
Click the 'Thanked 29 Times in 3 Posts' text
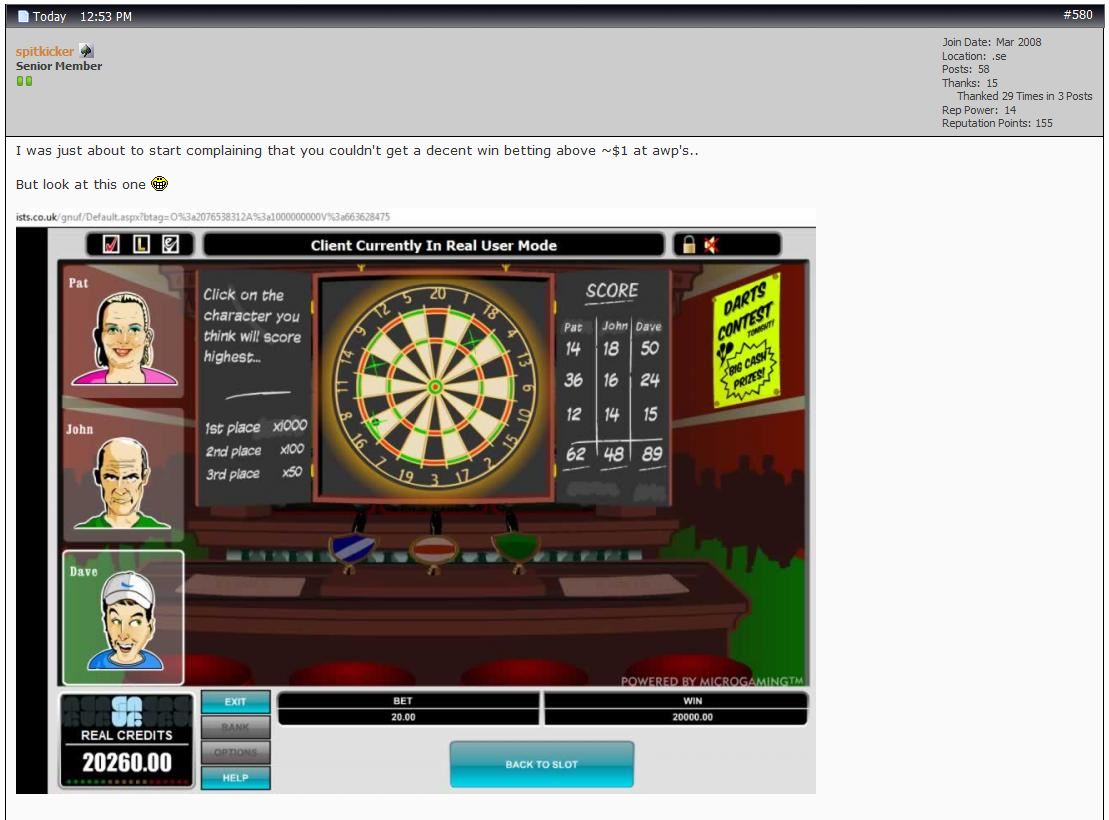click(1025, 96)
